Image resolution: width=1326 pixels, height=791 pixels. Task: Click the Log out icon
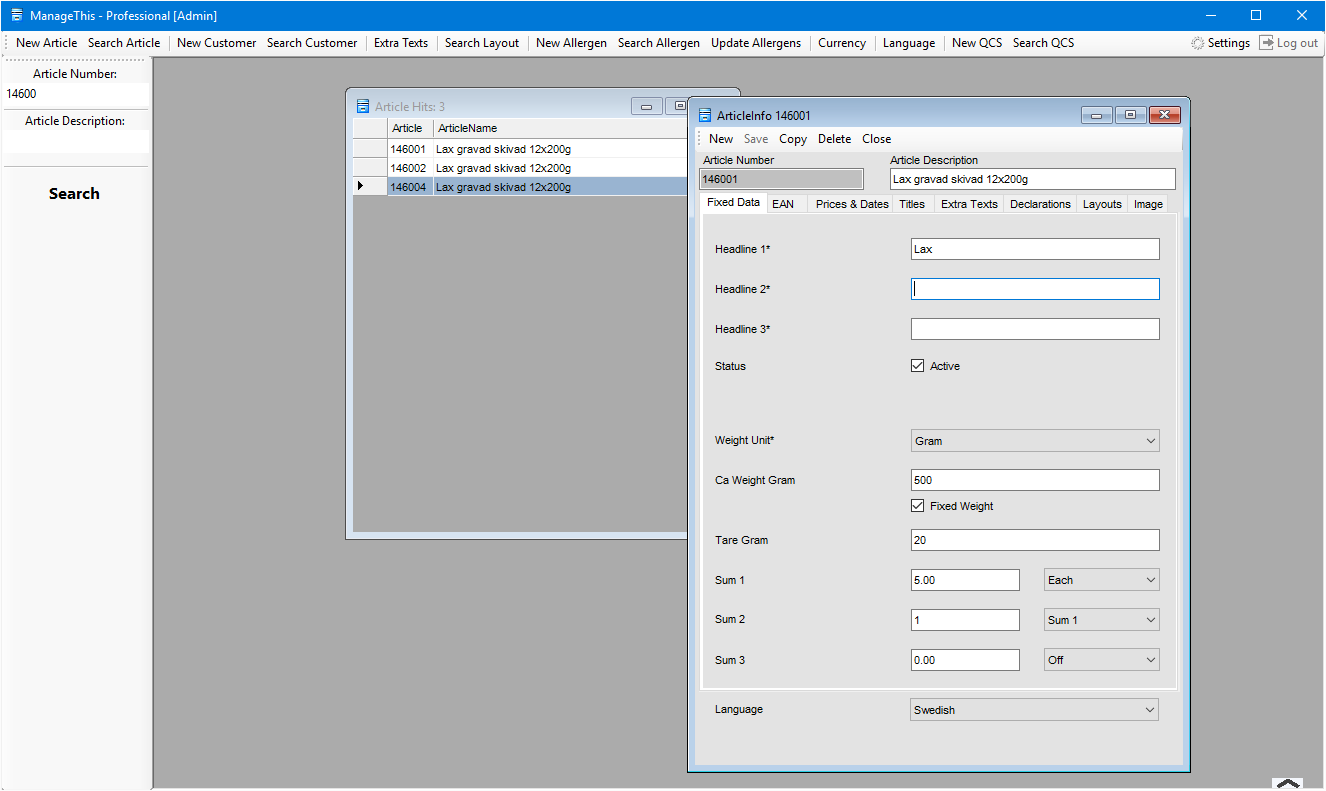[x=1266, y=43]
